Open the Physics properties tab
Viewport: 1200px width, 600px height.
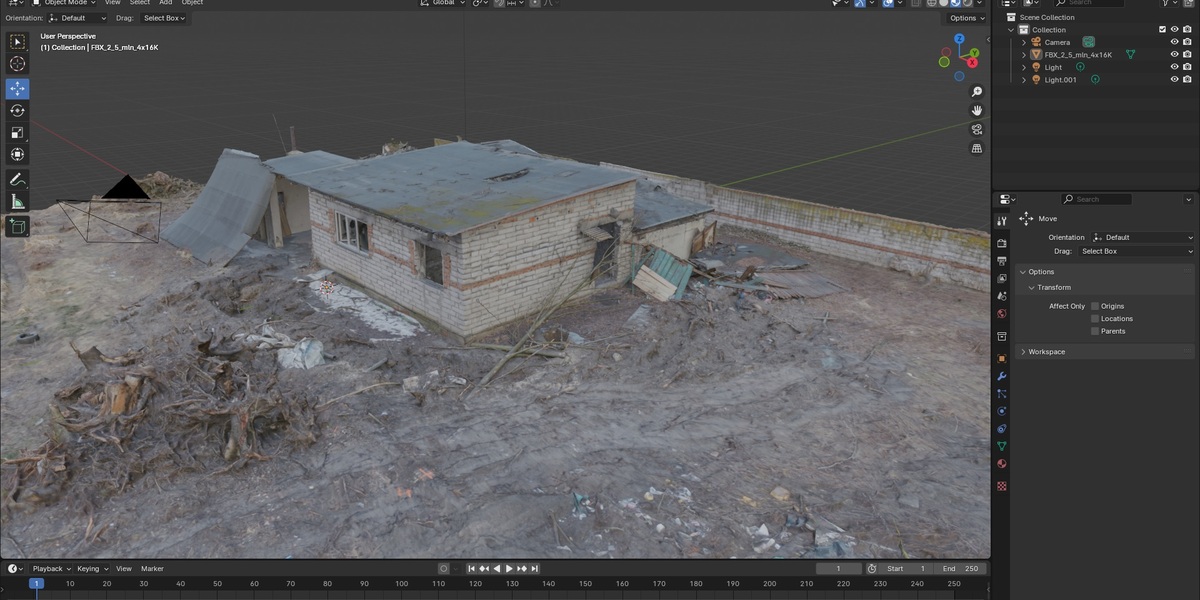coord(1002,411)
